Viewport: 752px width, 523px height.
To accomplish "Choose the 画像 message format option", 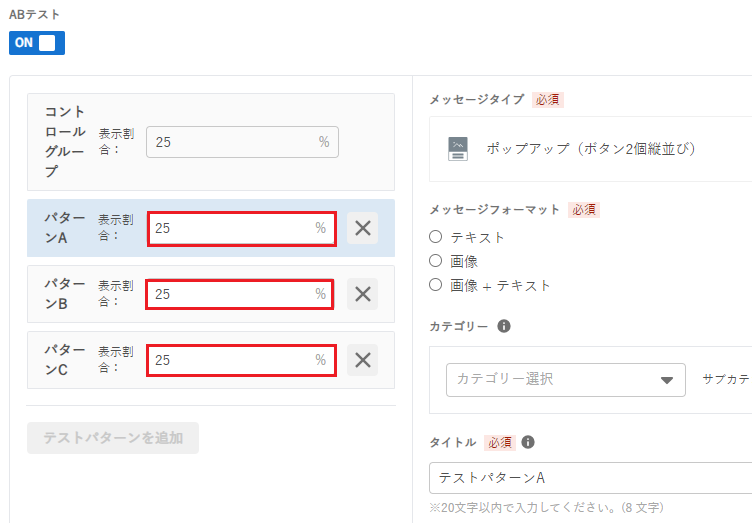I will click(435, 261).
